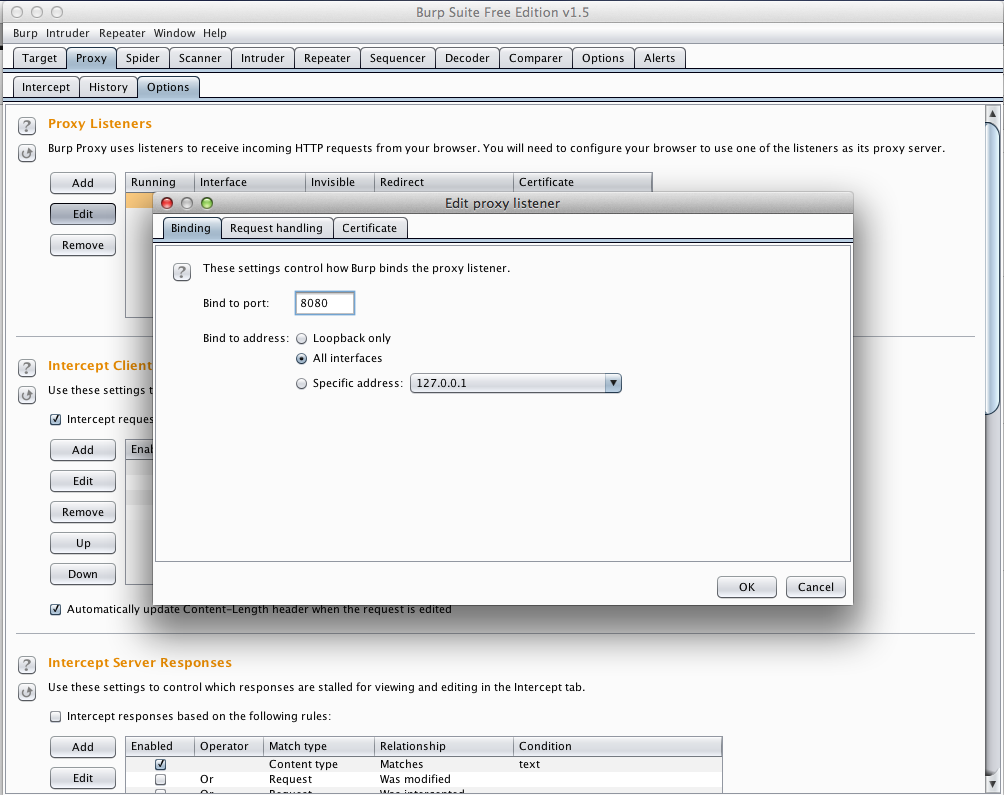Switch to the Sequencer tab
This screenshot has width=1004, height=795.
[398, 58]
